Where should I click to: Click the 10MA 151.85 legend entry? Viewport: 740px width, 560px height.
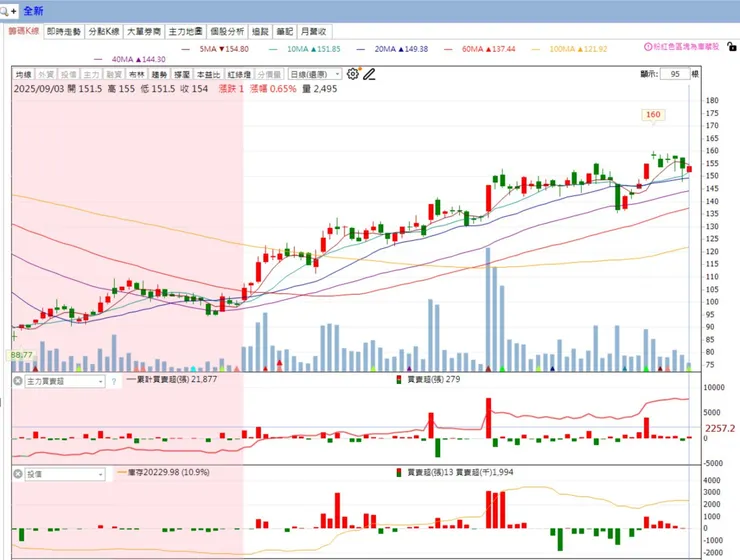305,49
